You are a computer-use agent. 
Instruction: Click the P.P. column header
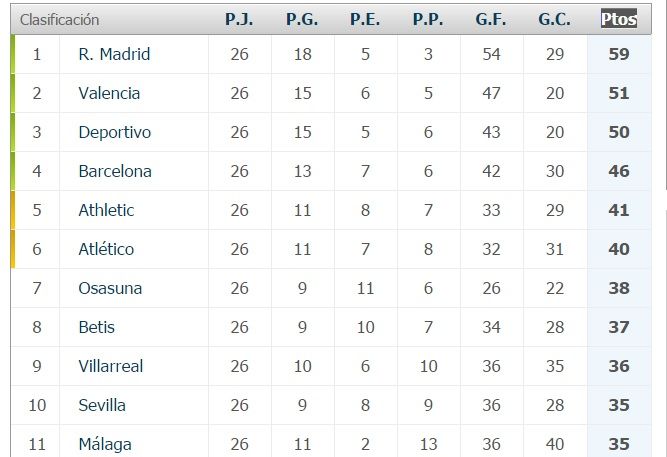(428, 19)
